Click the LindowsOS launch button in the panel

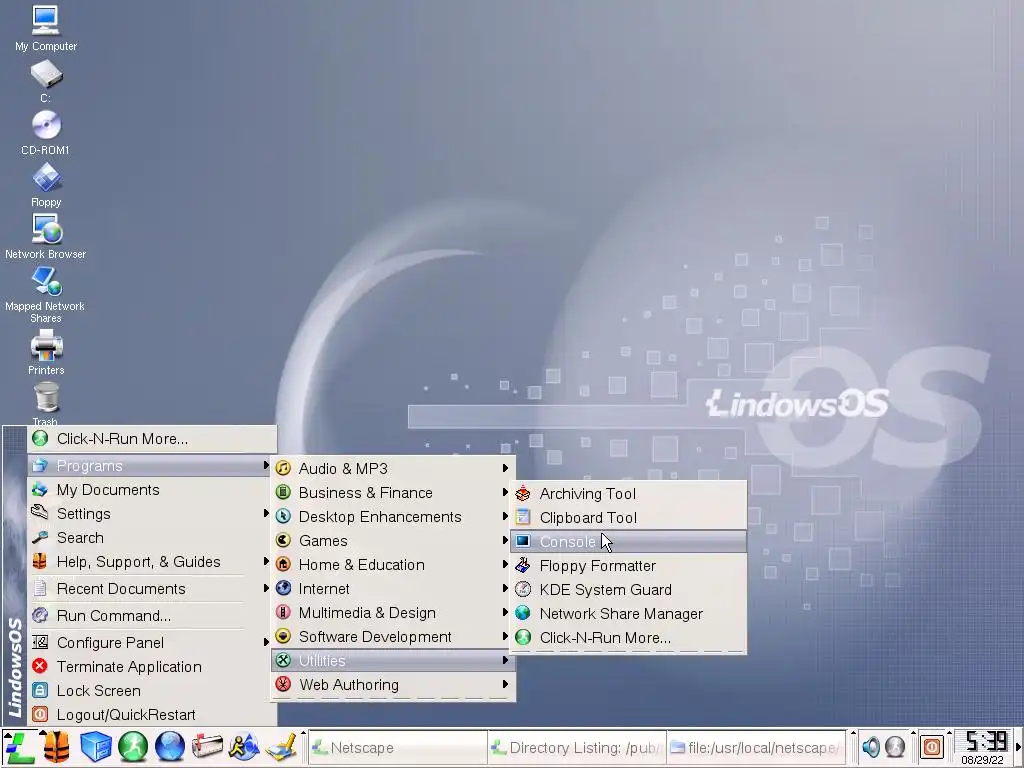[19, 748]
